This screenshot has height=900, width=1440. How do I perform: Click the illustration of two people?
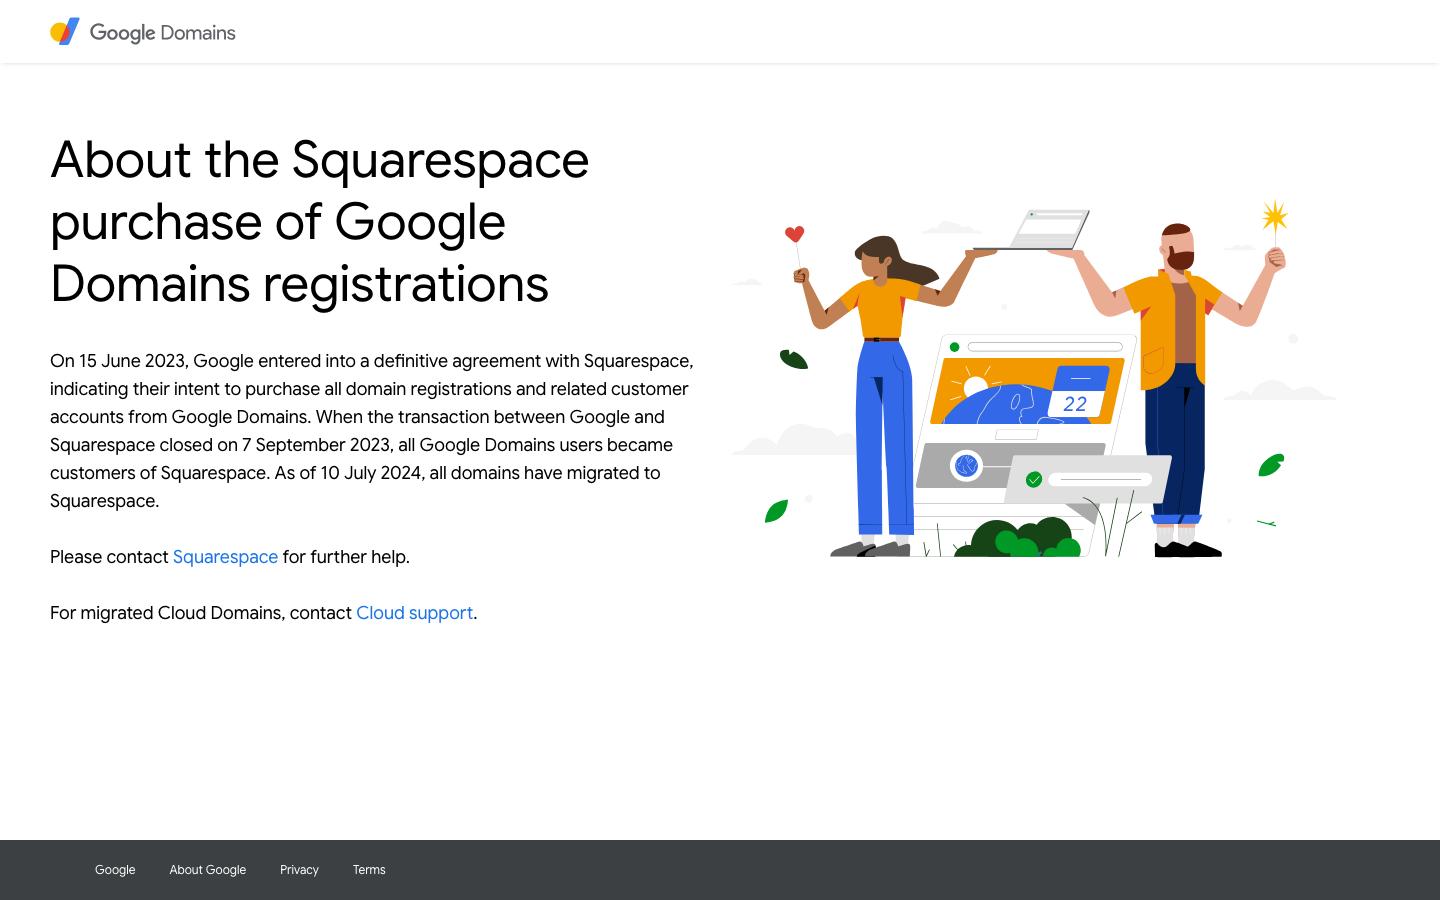click(x=1035, y=378)
